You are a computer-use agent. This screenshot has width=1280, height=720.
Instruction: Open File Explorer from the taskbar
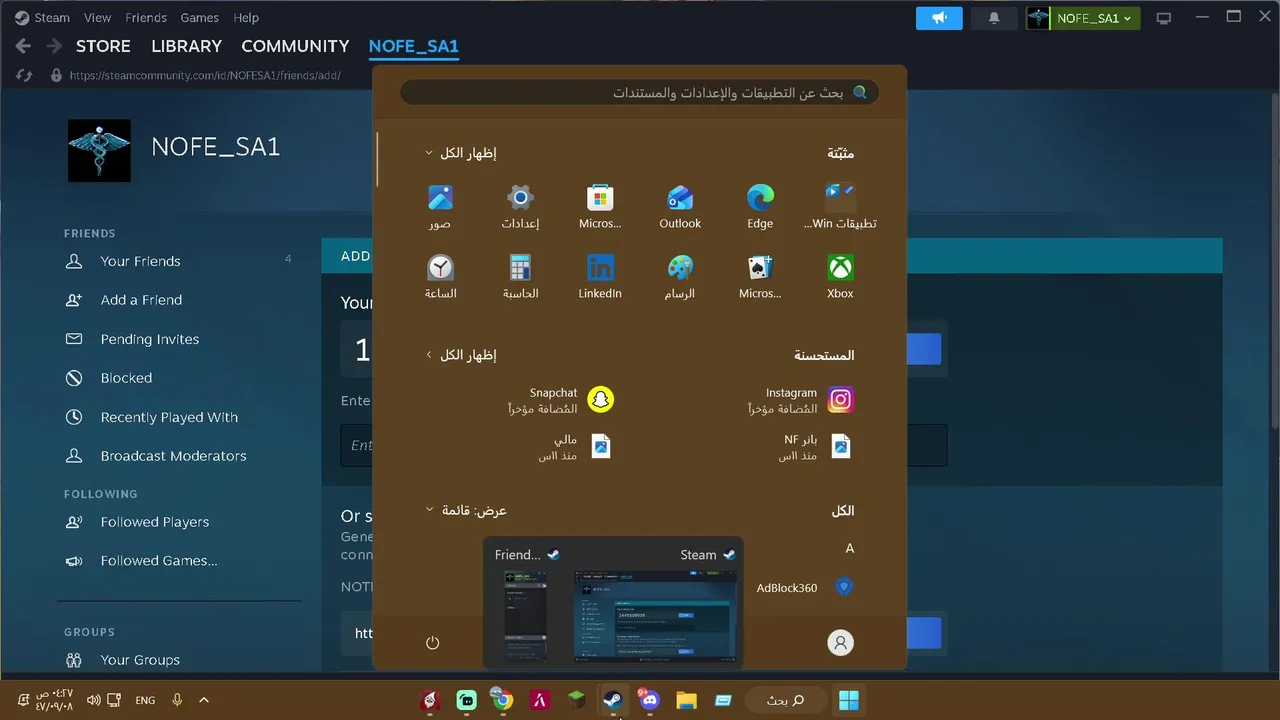686,700
